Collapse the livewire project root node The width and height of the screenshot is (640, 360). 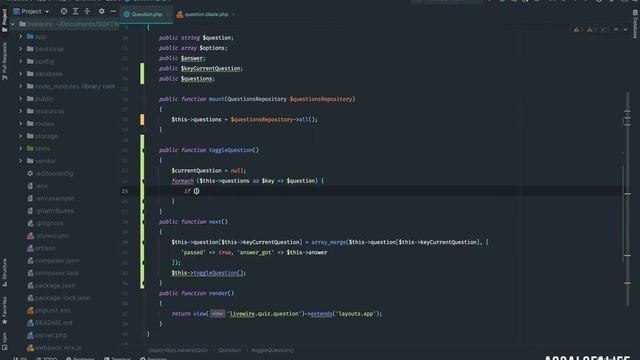point(13,24)
